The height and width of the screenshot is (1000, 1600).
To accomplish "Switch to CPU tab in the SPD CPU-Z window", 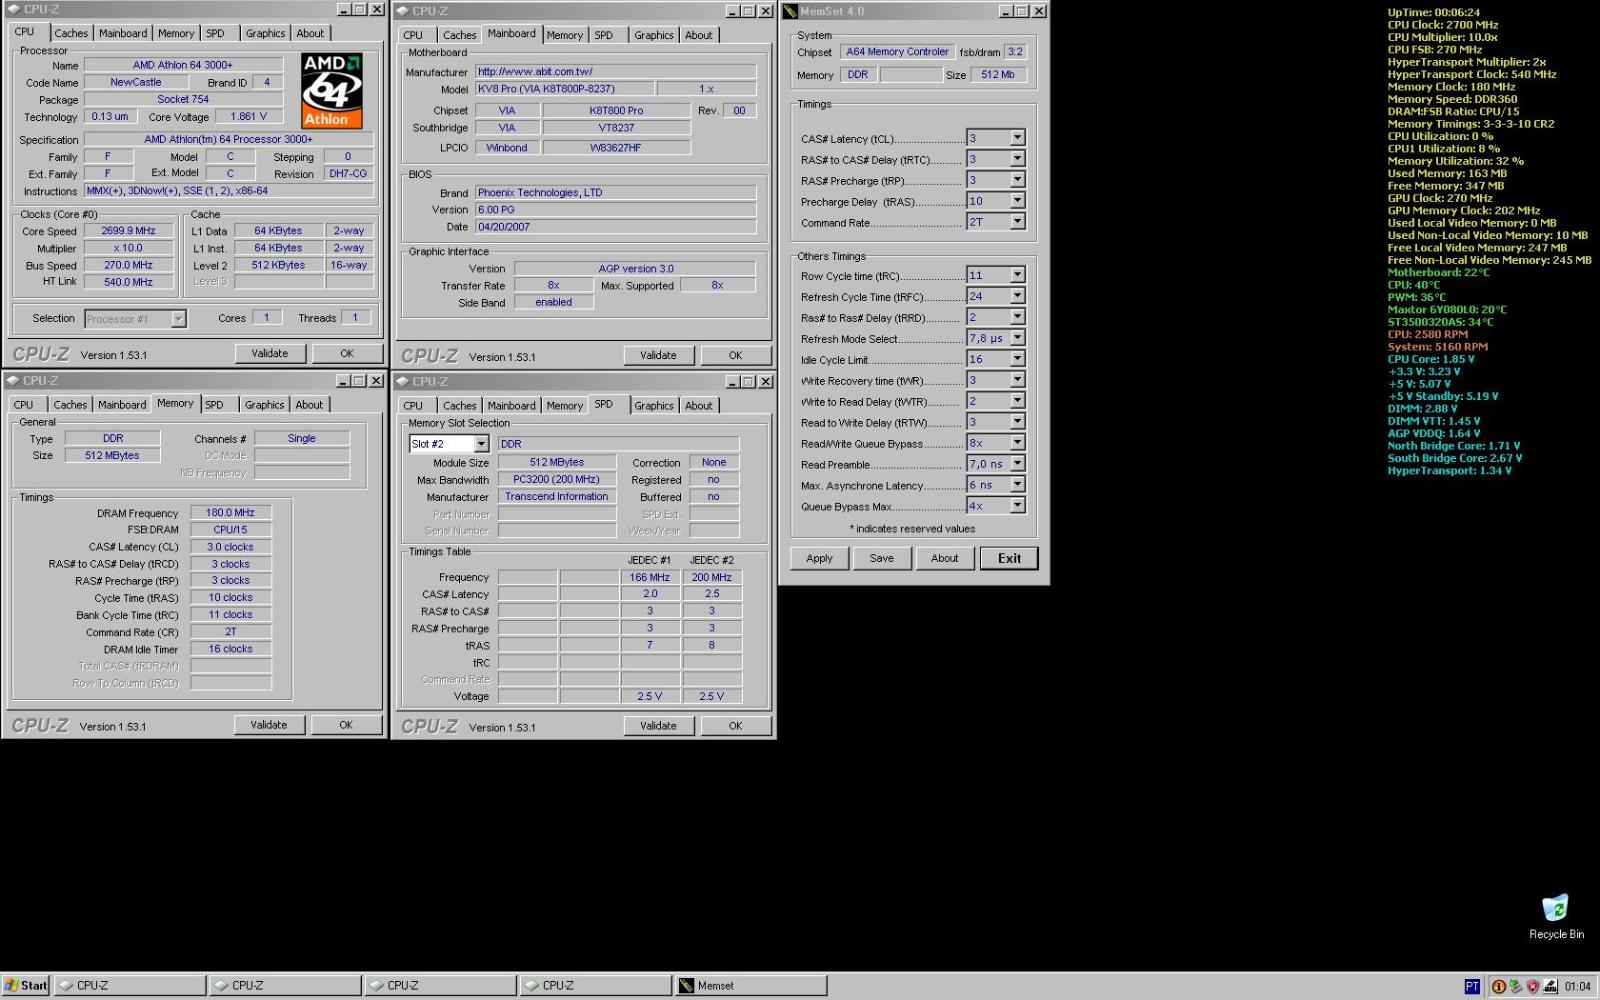I will coord(413,406).
